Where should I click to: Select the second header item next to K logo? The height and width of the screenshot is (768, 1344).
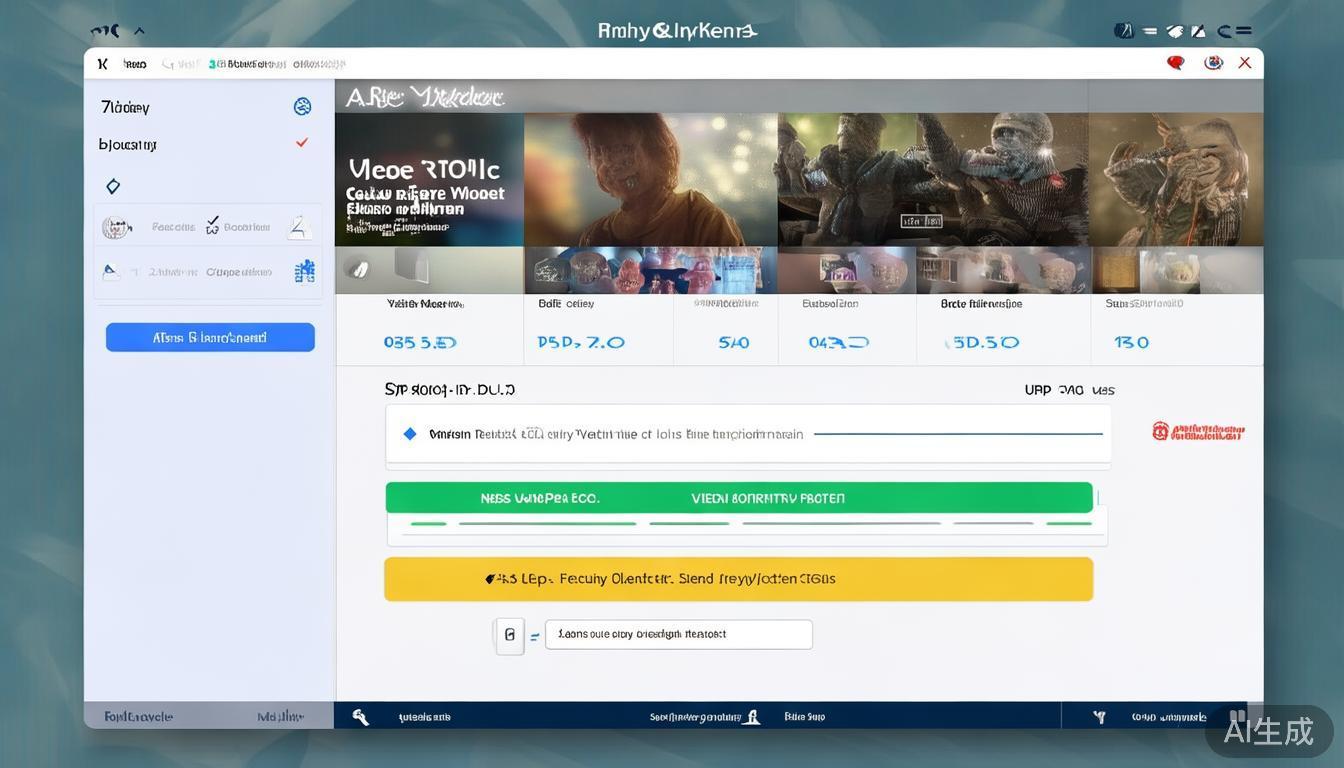click(135, 64)
